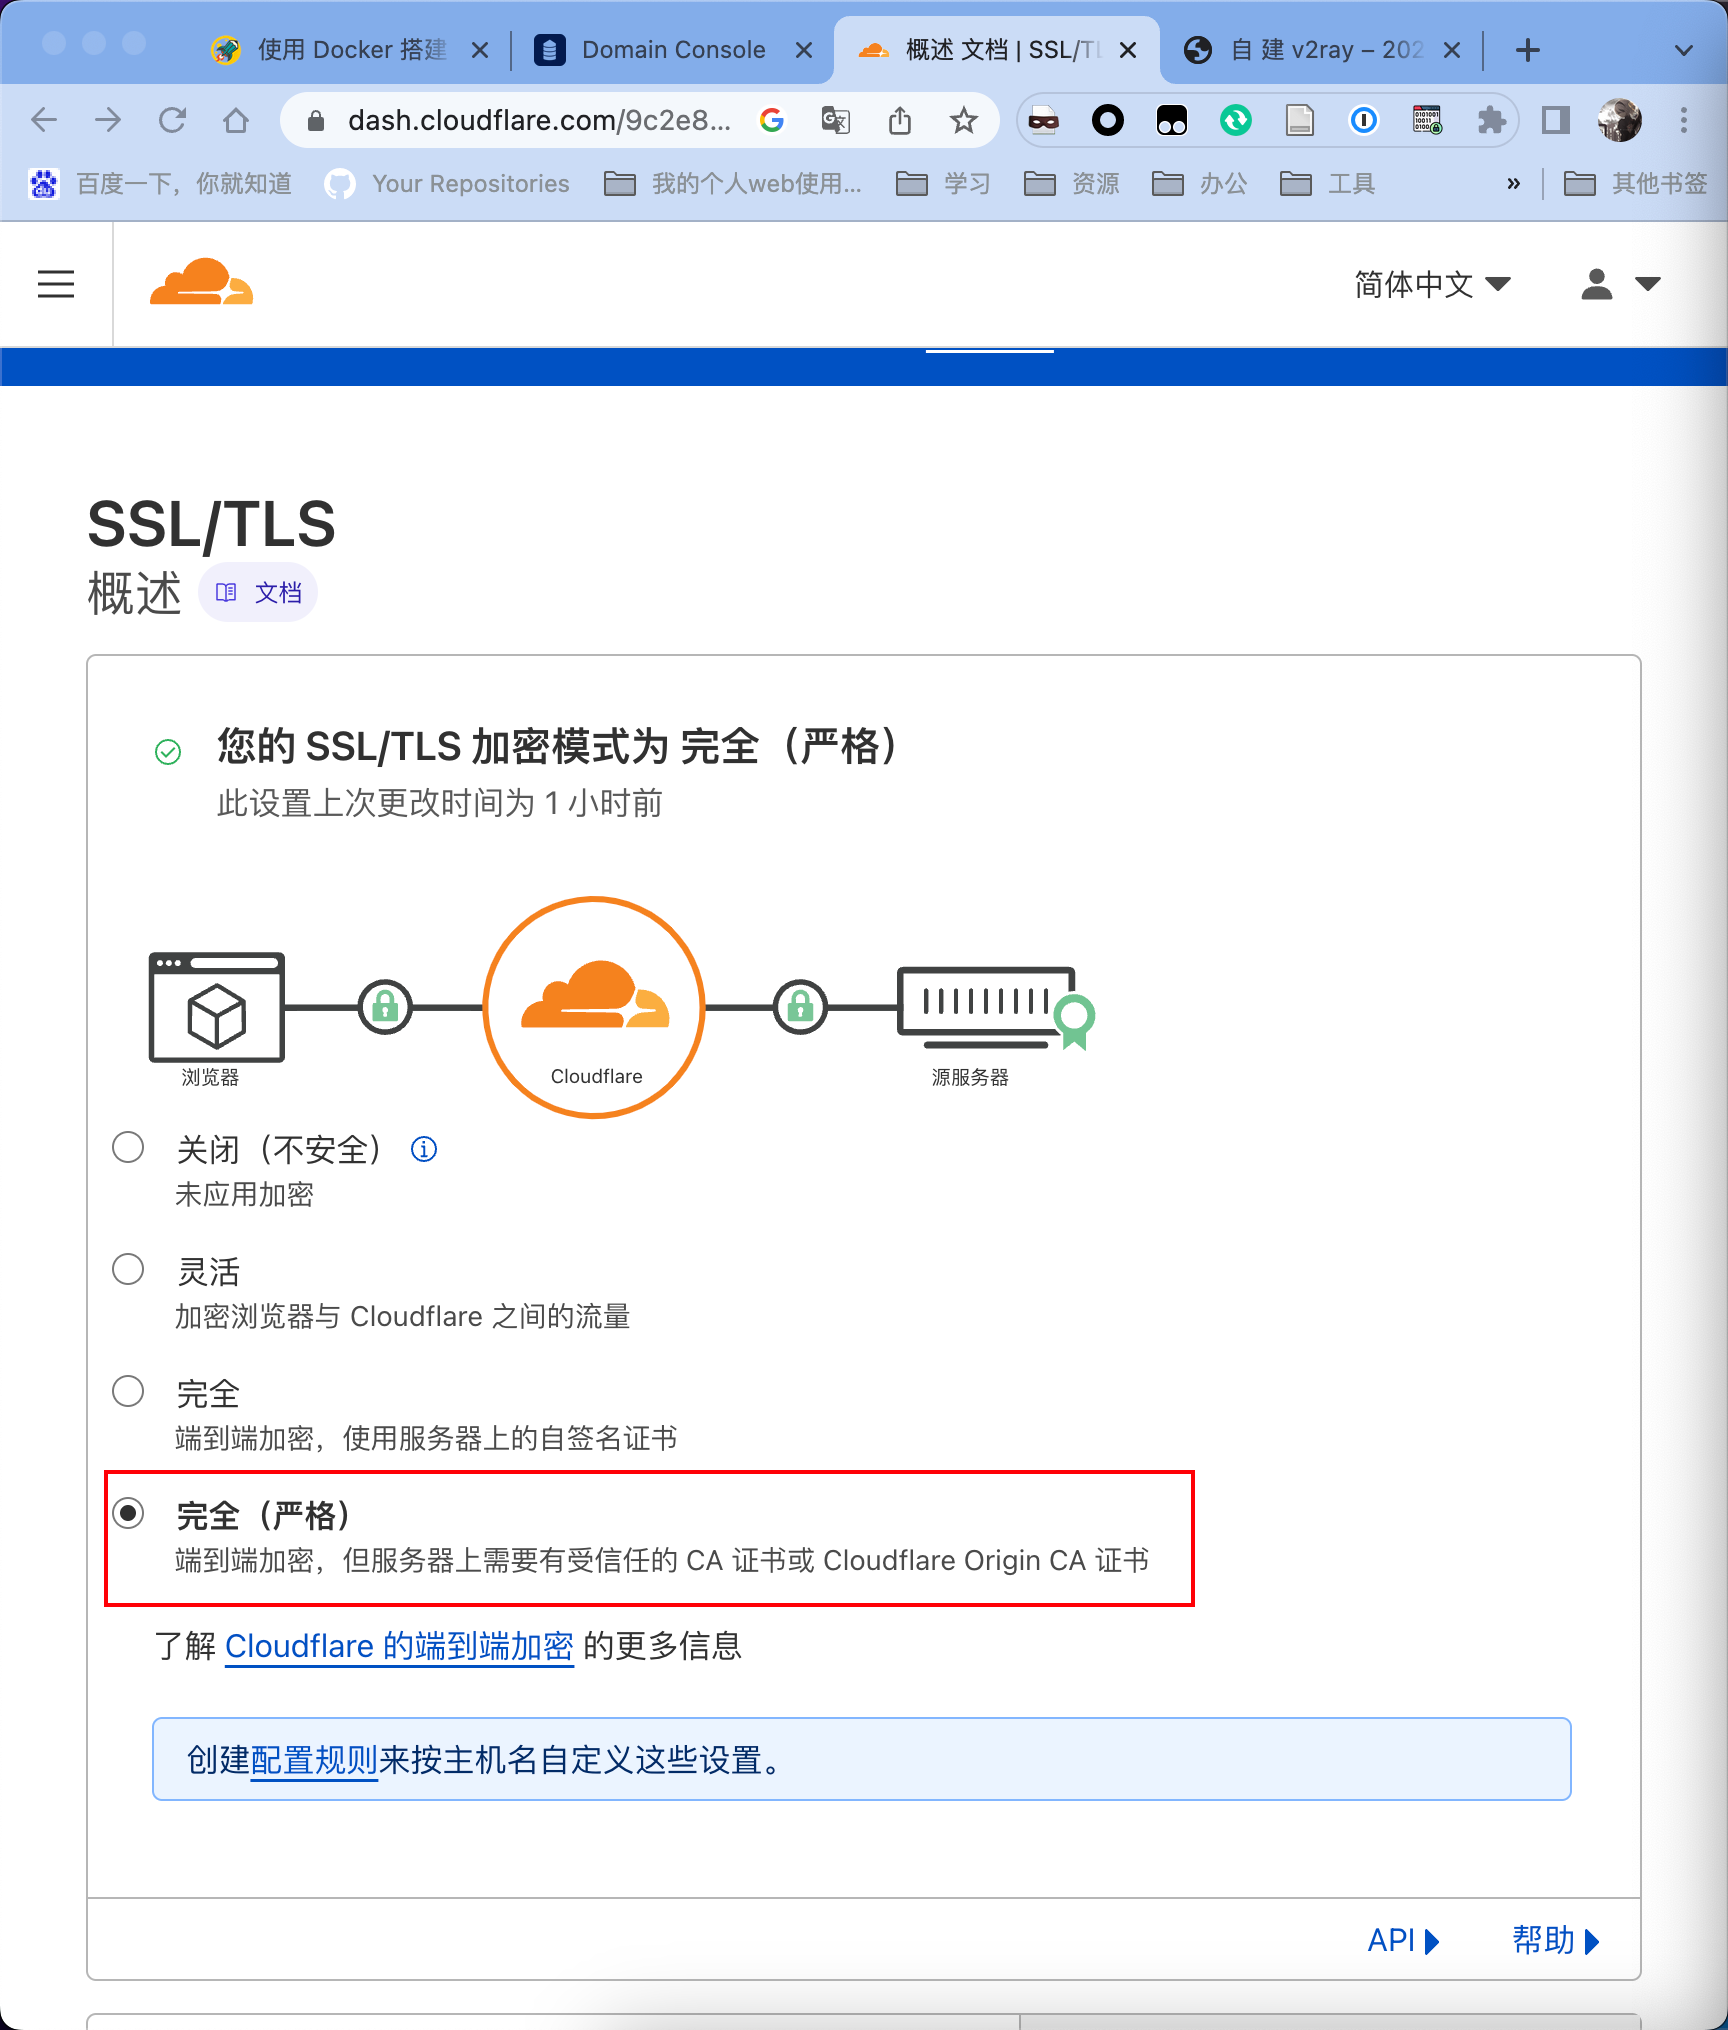Close the Domain Console tab
Screen dimensions: 1728x2030
click(x=804, y=50)
